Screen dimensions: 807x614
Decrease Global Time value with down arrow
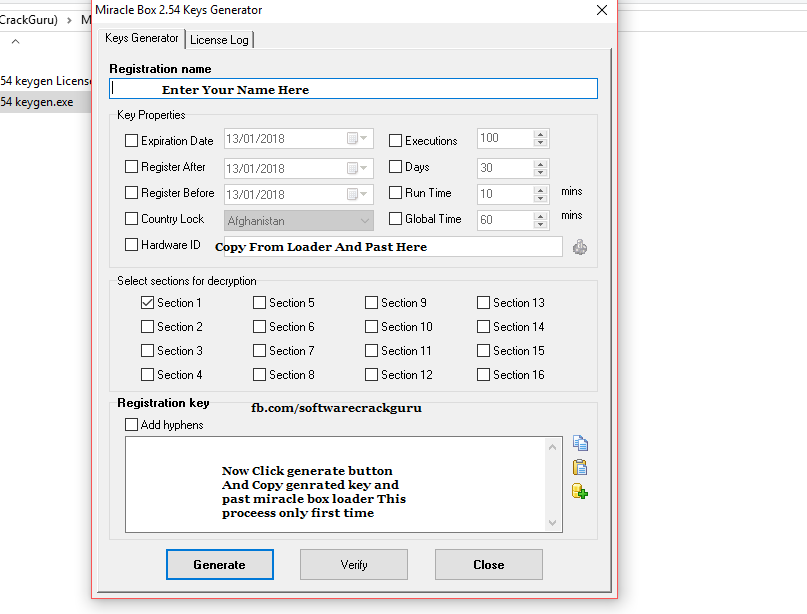540,224
